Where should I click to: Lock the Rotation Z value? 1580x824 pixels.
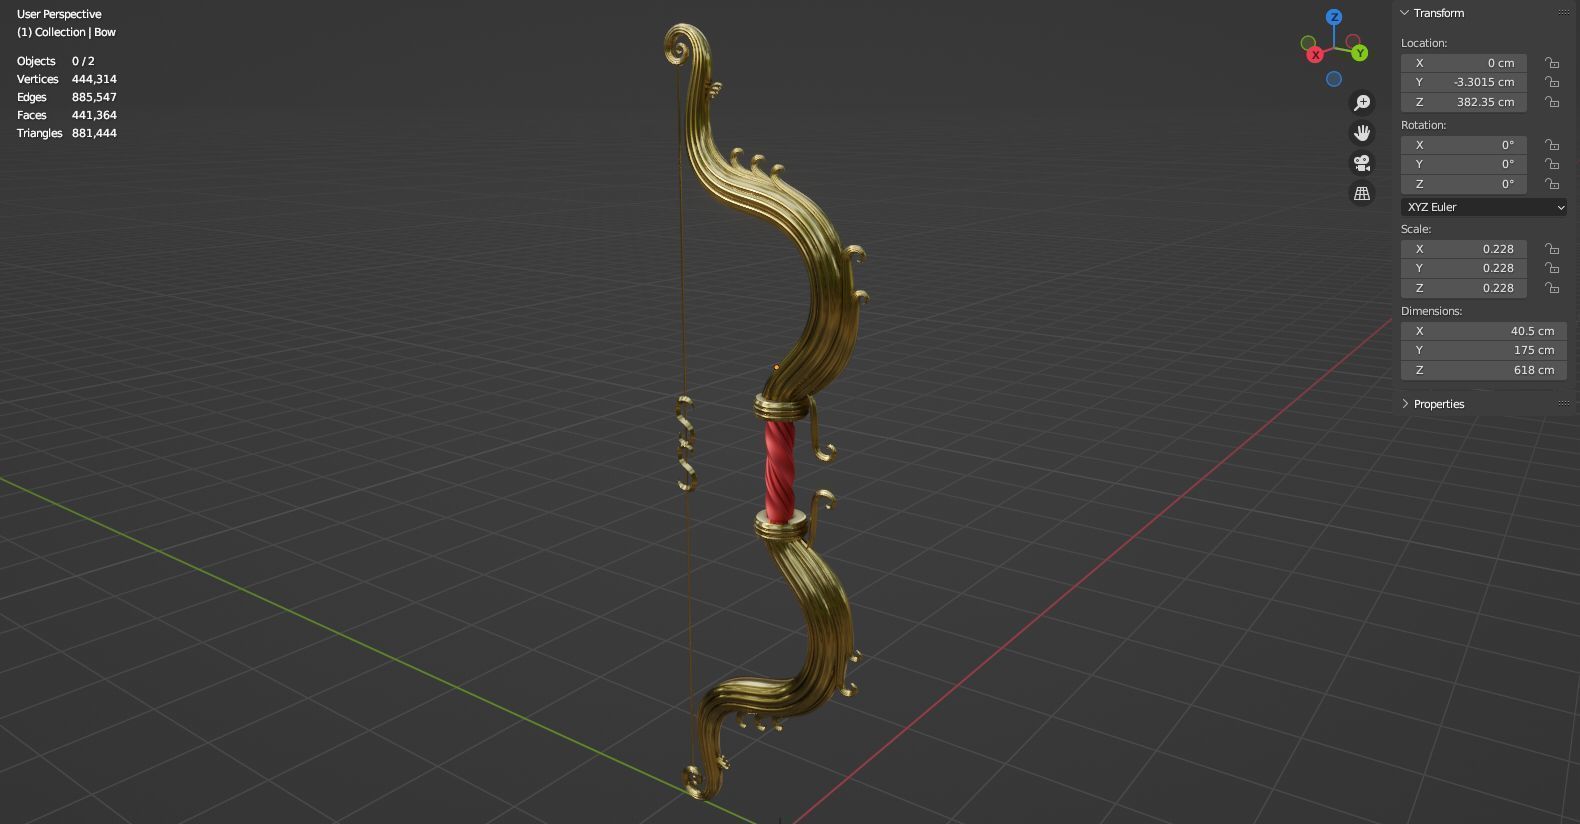point(1552,184)
